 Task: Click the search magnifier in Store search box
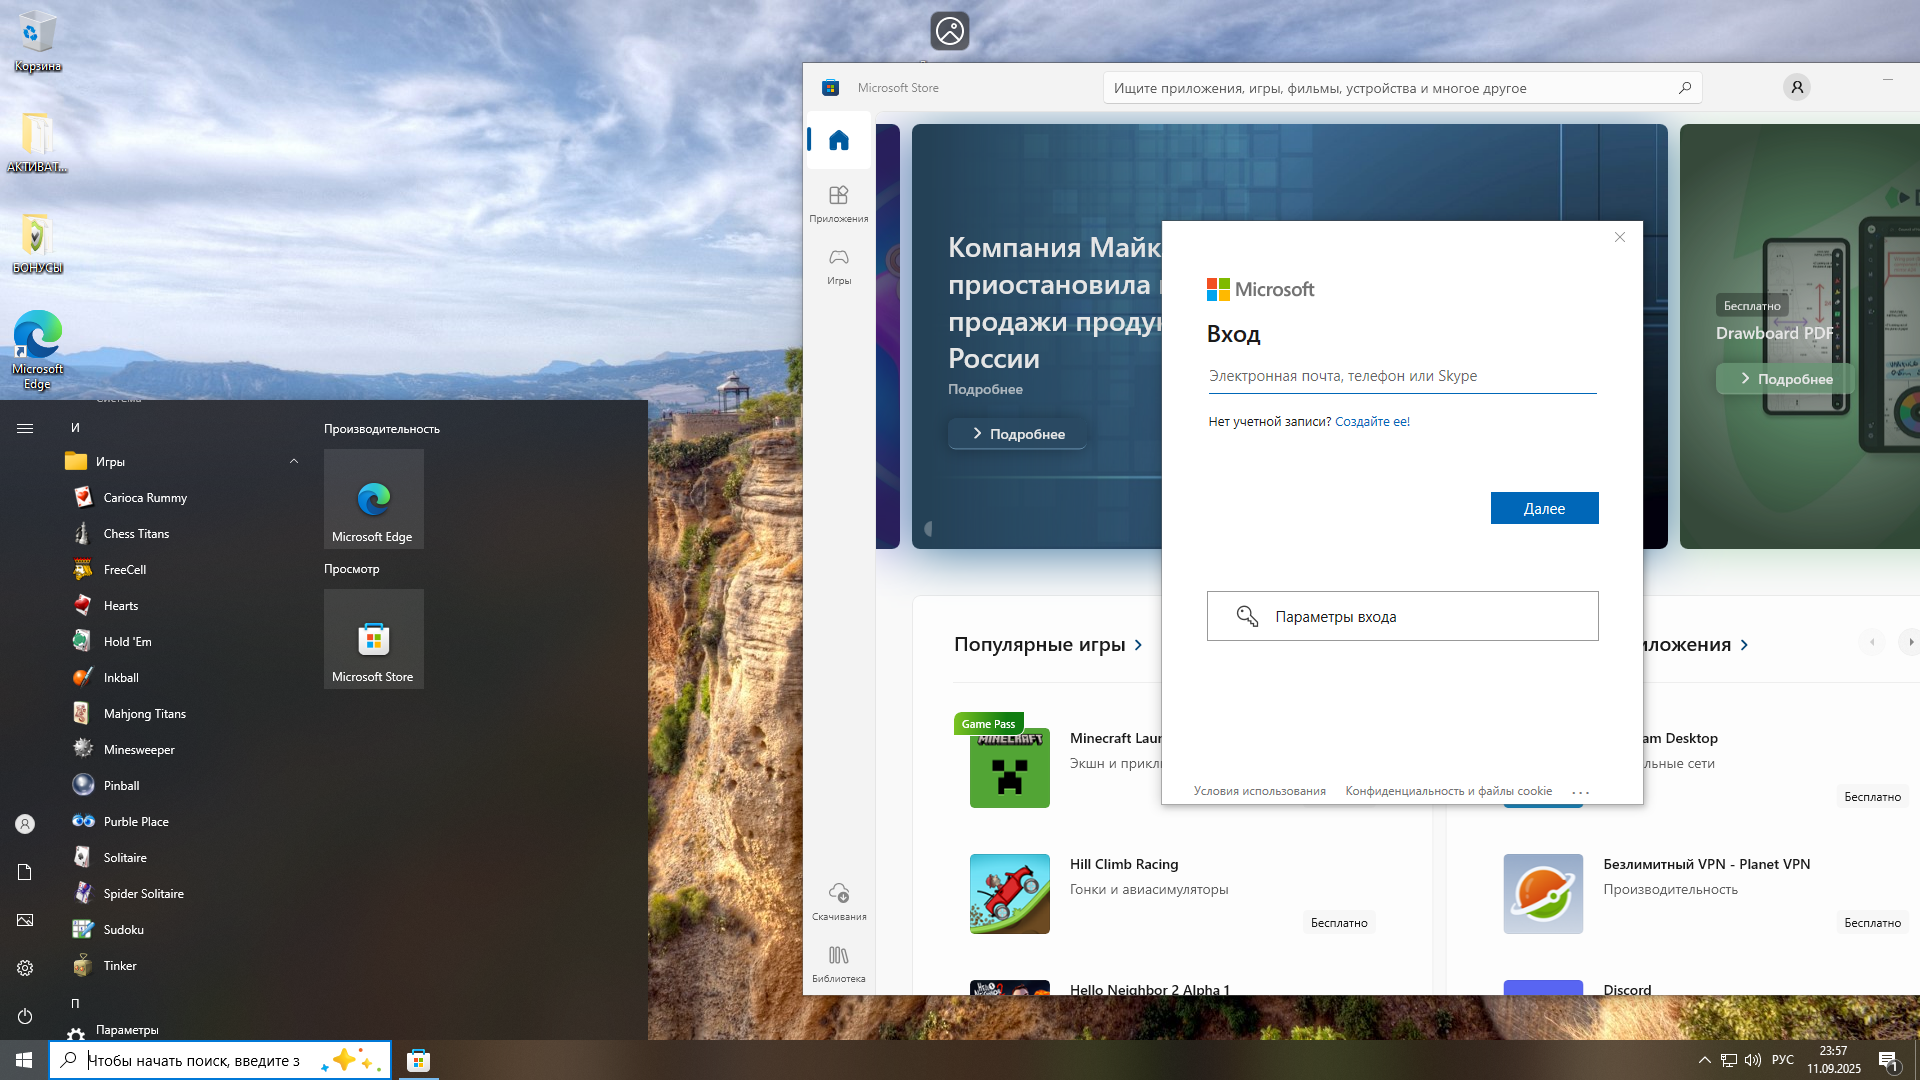[1685, 88]
